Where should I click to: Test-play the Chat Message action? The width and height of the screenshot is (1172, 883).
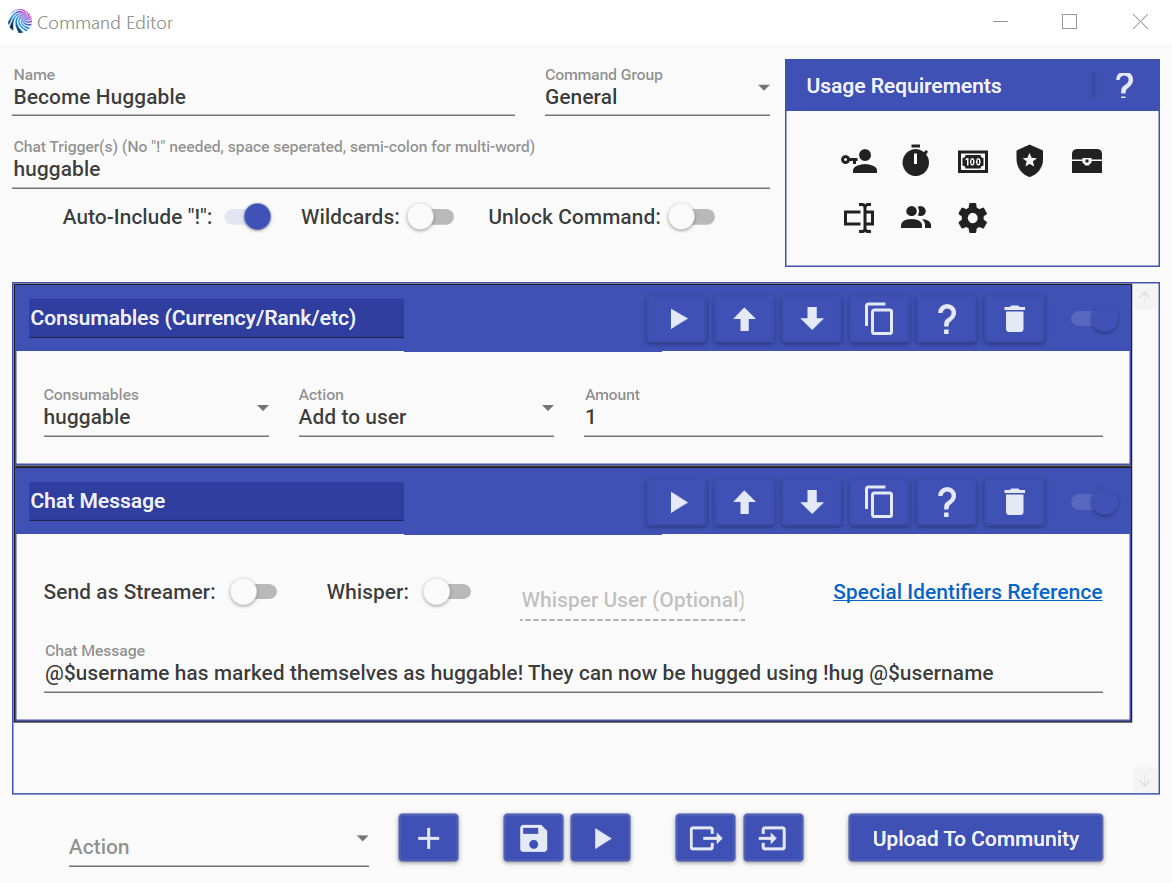(x=677, y=502)
